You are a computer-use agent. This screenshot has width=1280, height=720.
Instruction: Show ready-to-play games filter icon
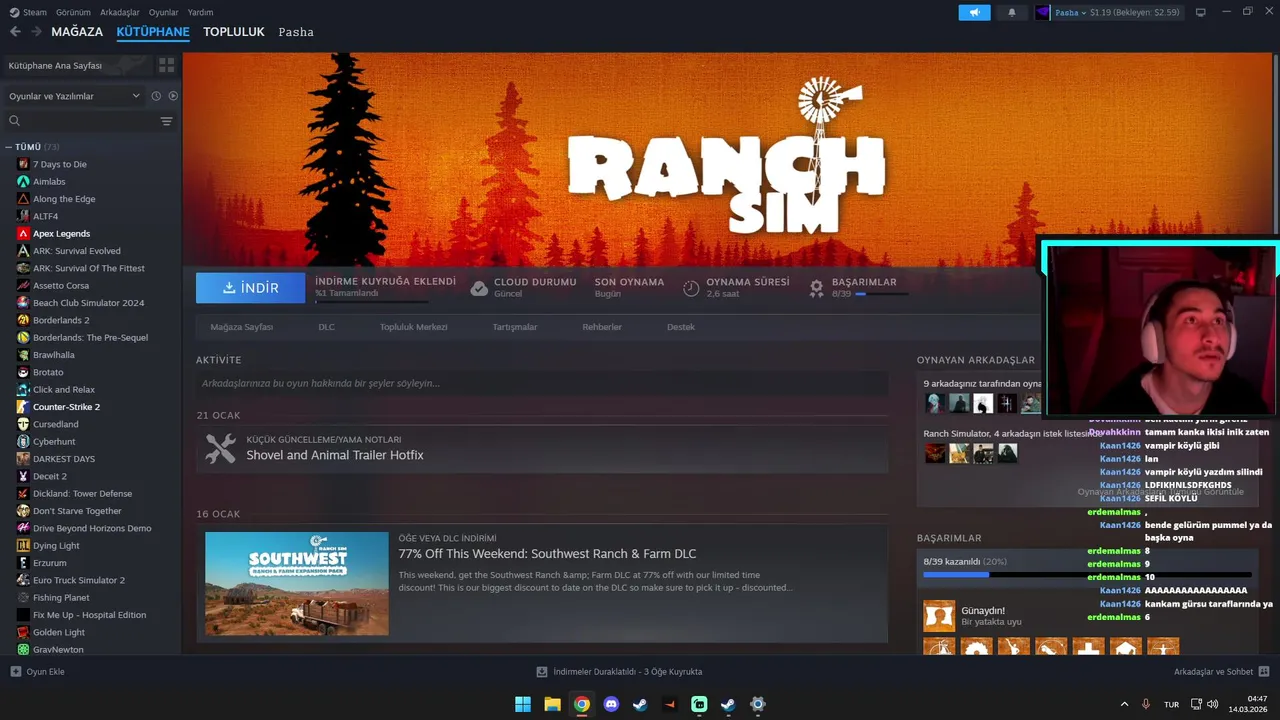click(x=173, y=96)
